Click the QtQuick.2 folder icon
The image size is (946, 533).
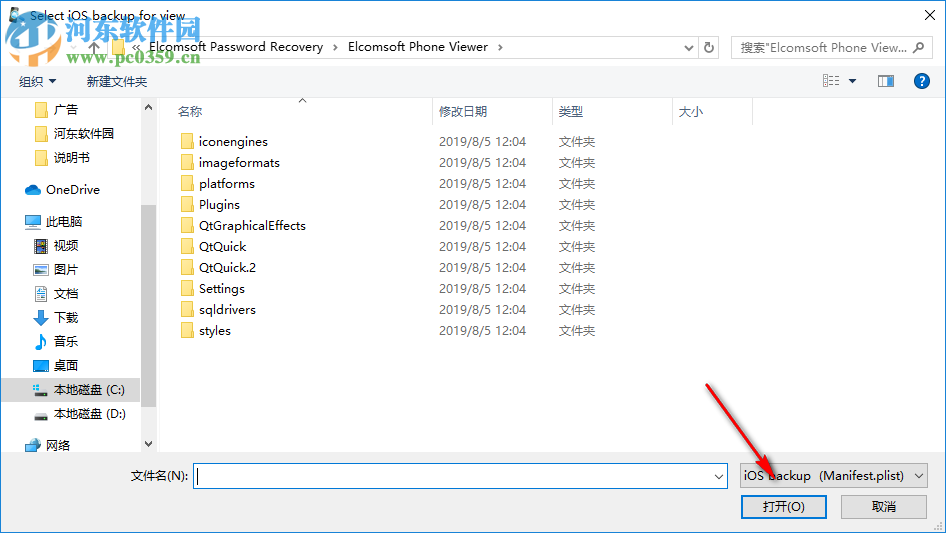187,267
